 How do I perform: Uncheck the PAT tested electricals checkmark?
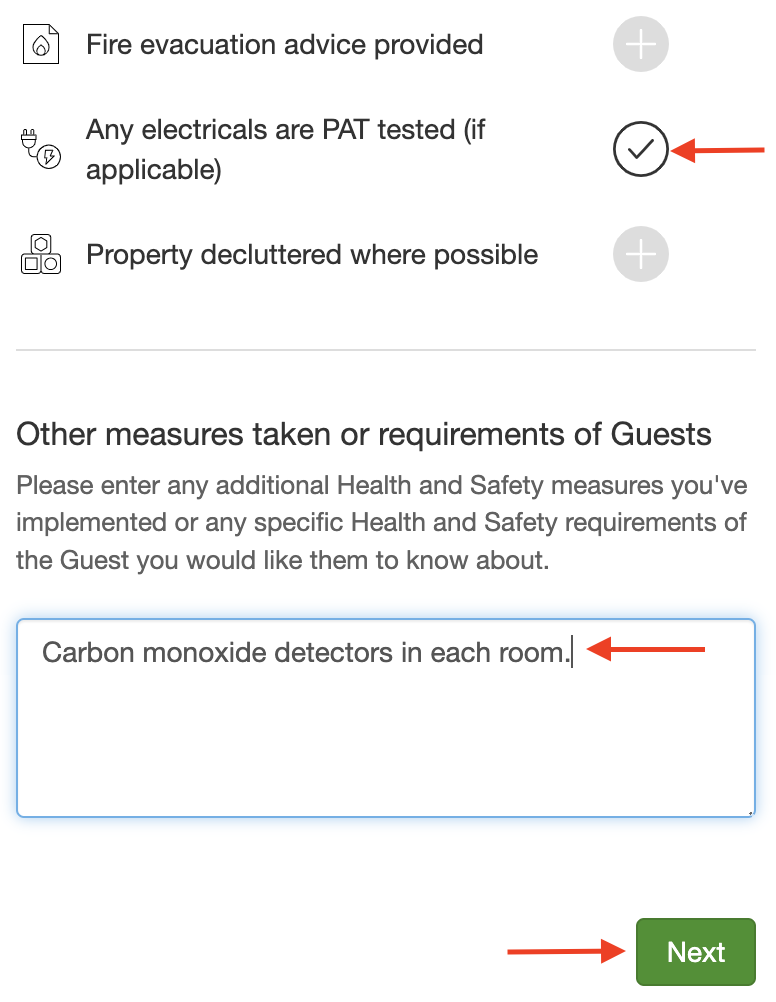pyautogui.click(x=640, y=149)
